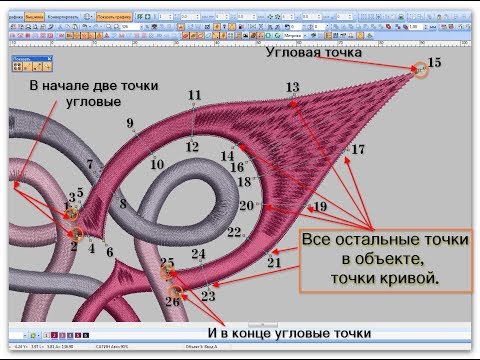
Task: Click the Показать графику button
Action: pos(114,17)
